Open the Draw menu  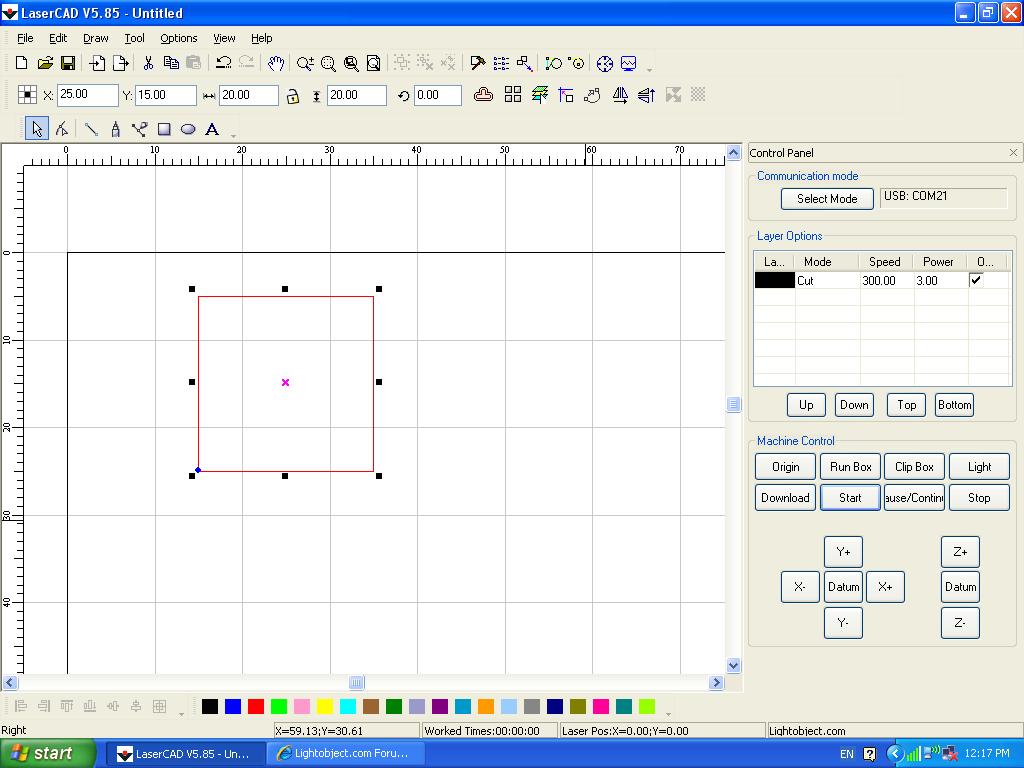point(96,38)
